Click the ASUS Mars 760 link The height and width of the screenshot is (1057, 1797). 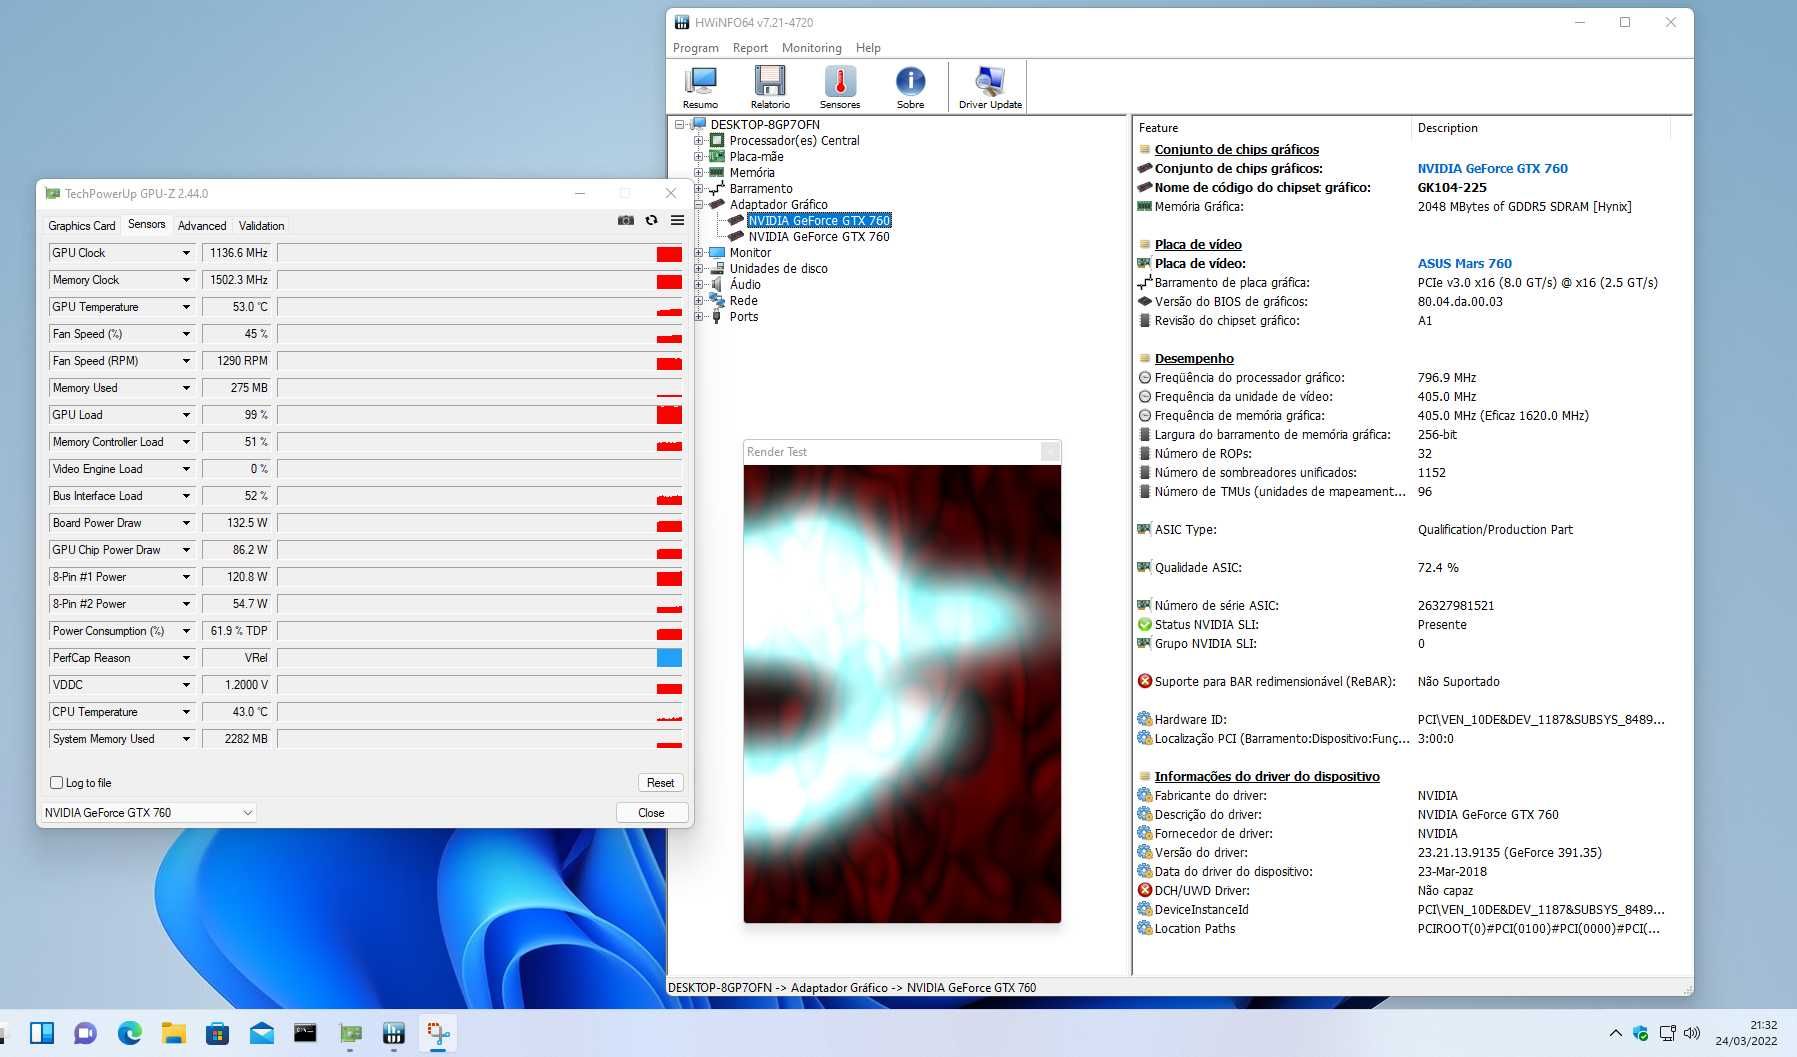click(x=1464, y=264)
